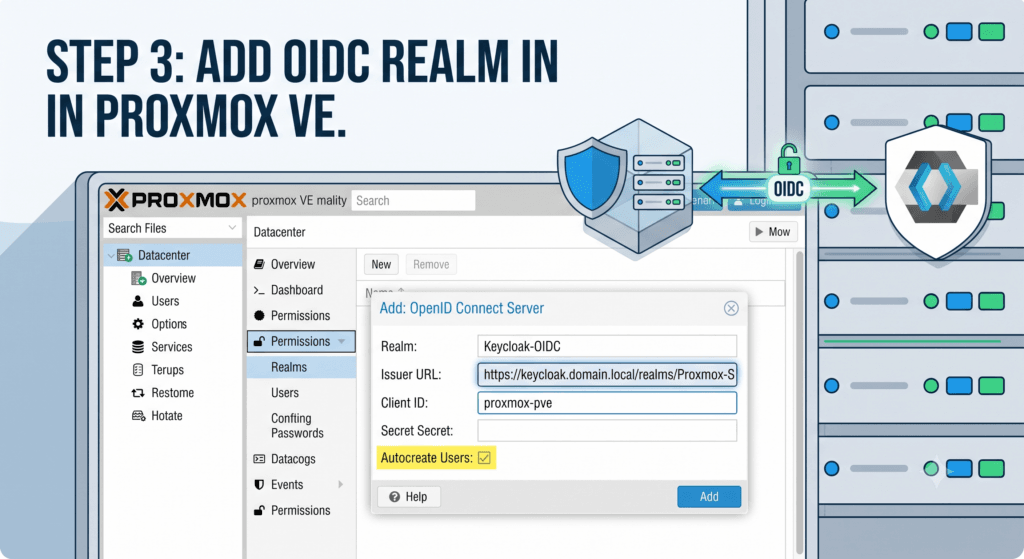Click the Datacenter breadcrumb title
Viewport: 1024px width, 559px height.
280,232
